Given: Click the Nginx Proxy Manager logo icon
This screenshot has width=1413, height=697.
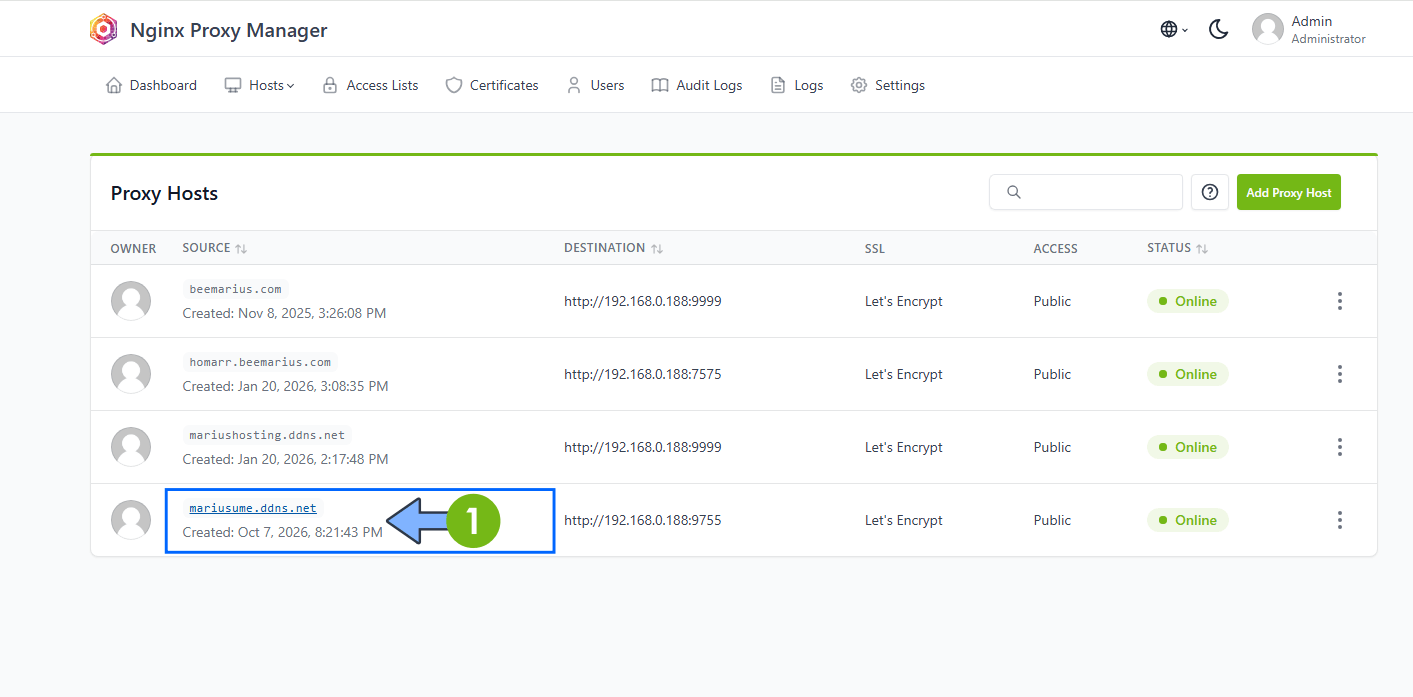Looking at the screenshot, I should pyautogui.click(x=103, y=30).
